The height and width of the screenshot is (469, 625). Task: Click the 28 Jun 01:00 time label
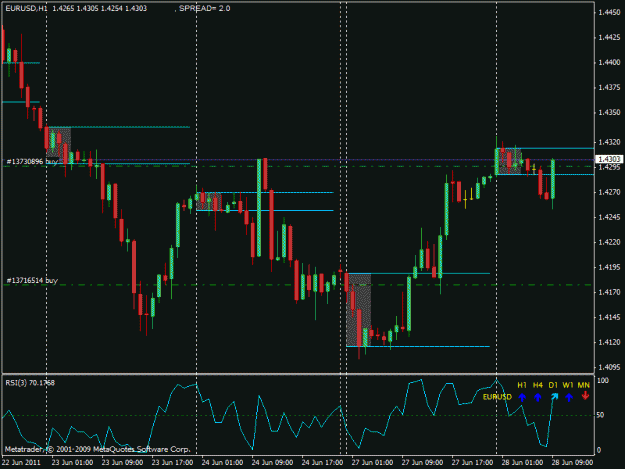(522, 463)
